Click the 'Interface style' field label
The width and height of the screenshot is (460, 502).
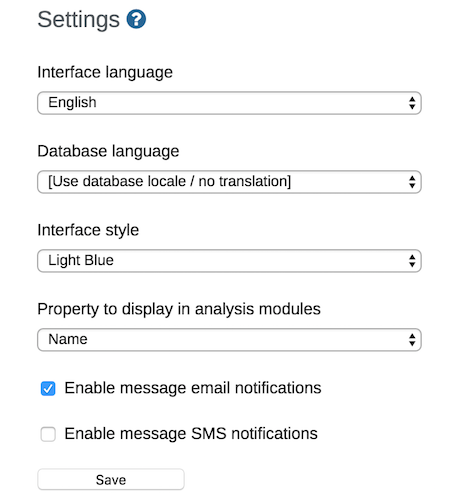[88, 230]
